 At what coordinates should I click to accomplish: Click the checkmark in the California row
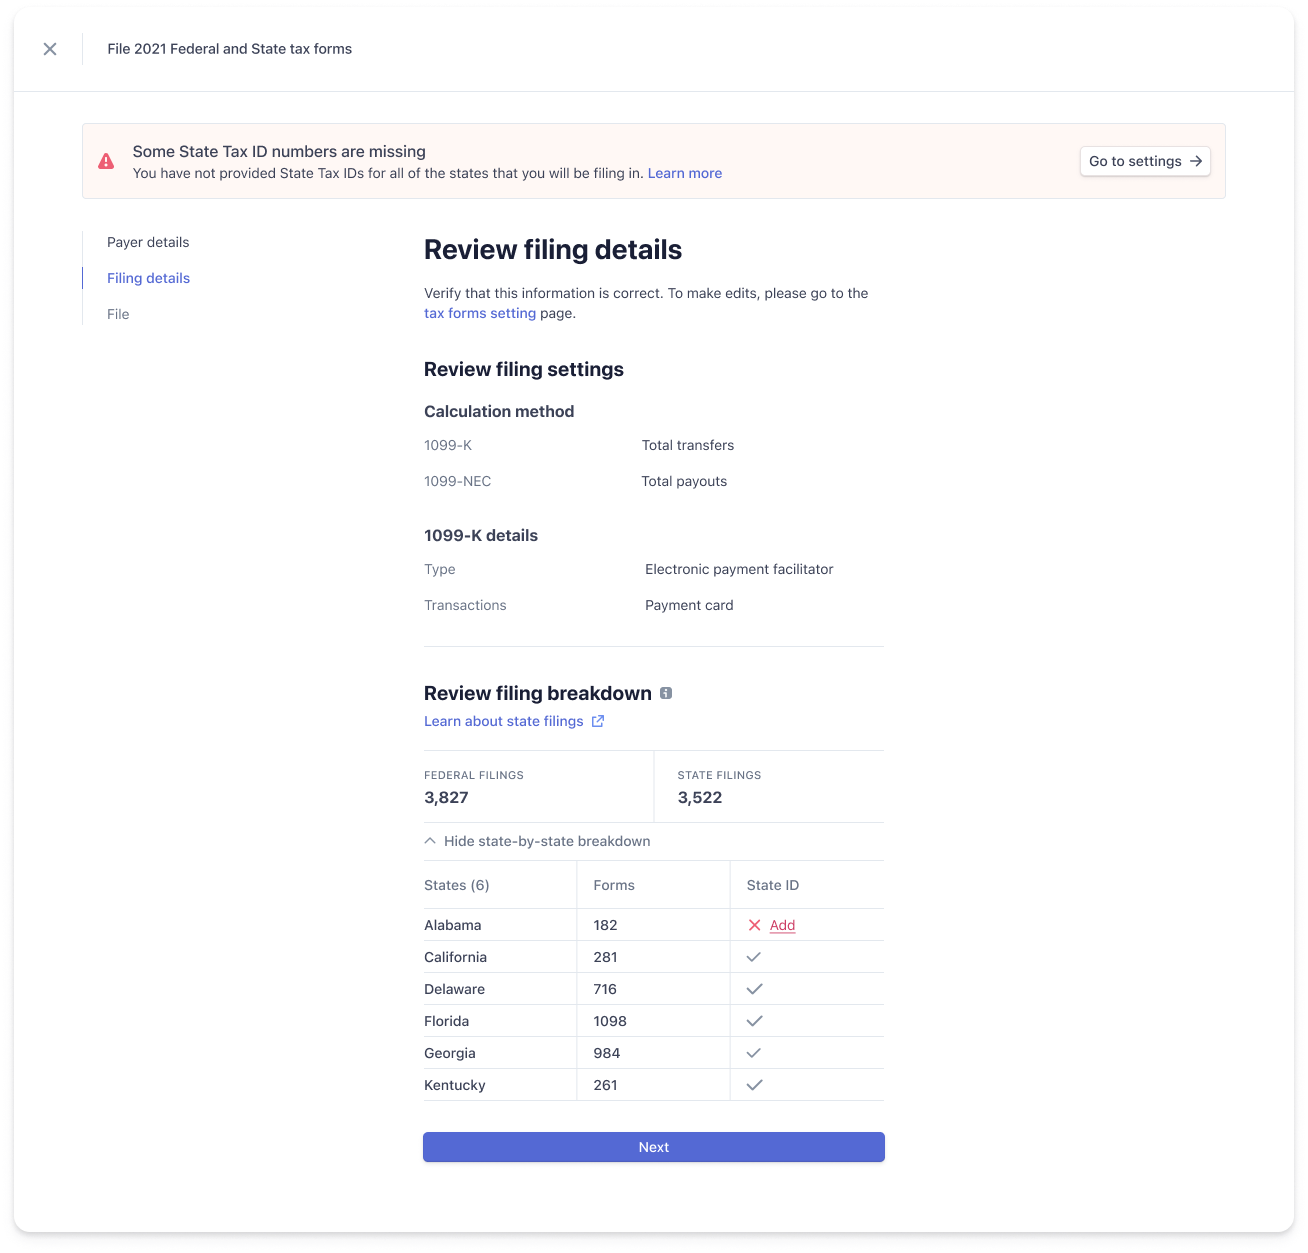pos(754,957)
